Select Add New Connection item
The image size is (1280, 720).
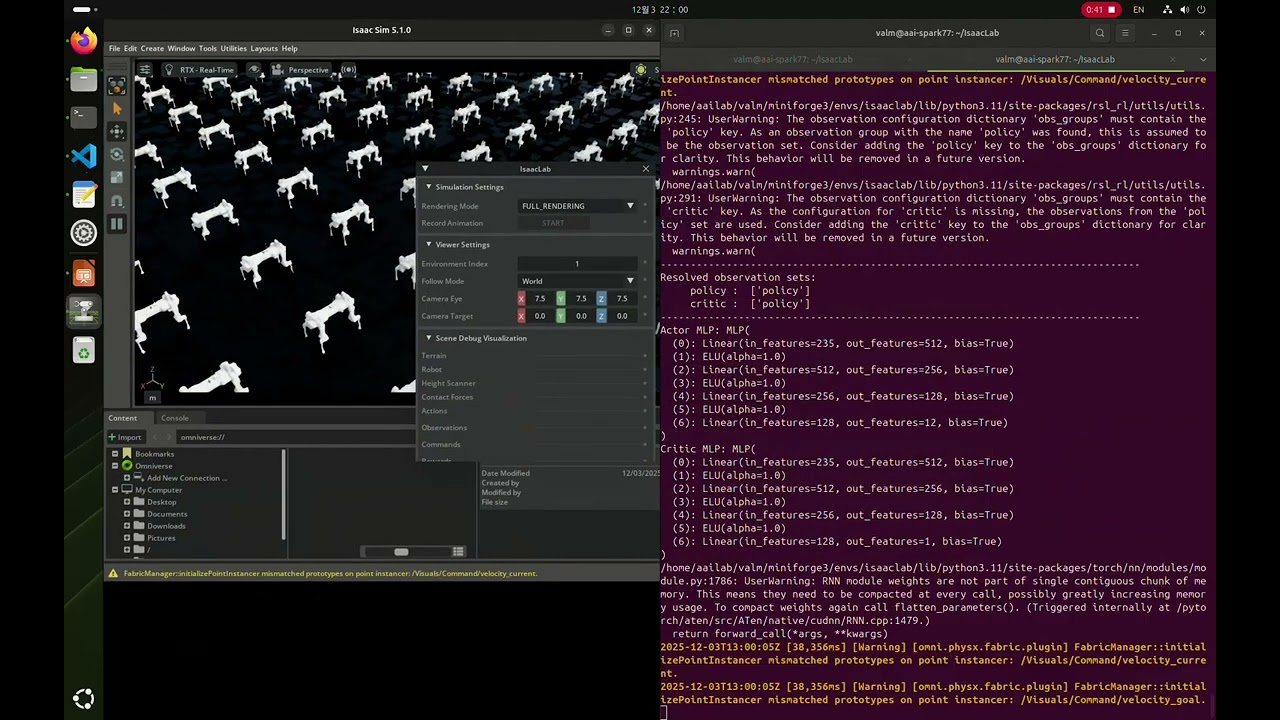(186, 478)
